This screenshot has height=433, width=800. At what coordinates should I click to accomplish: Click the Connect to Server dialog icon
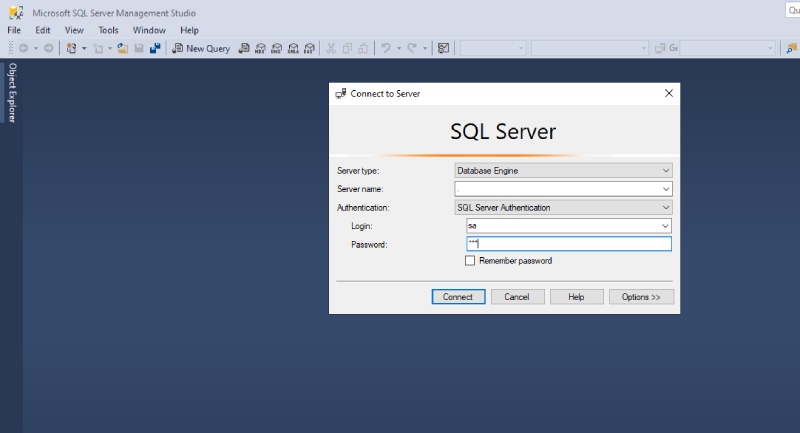(340, 93)
